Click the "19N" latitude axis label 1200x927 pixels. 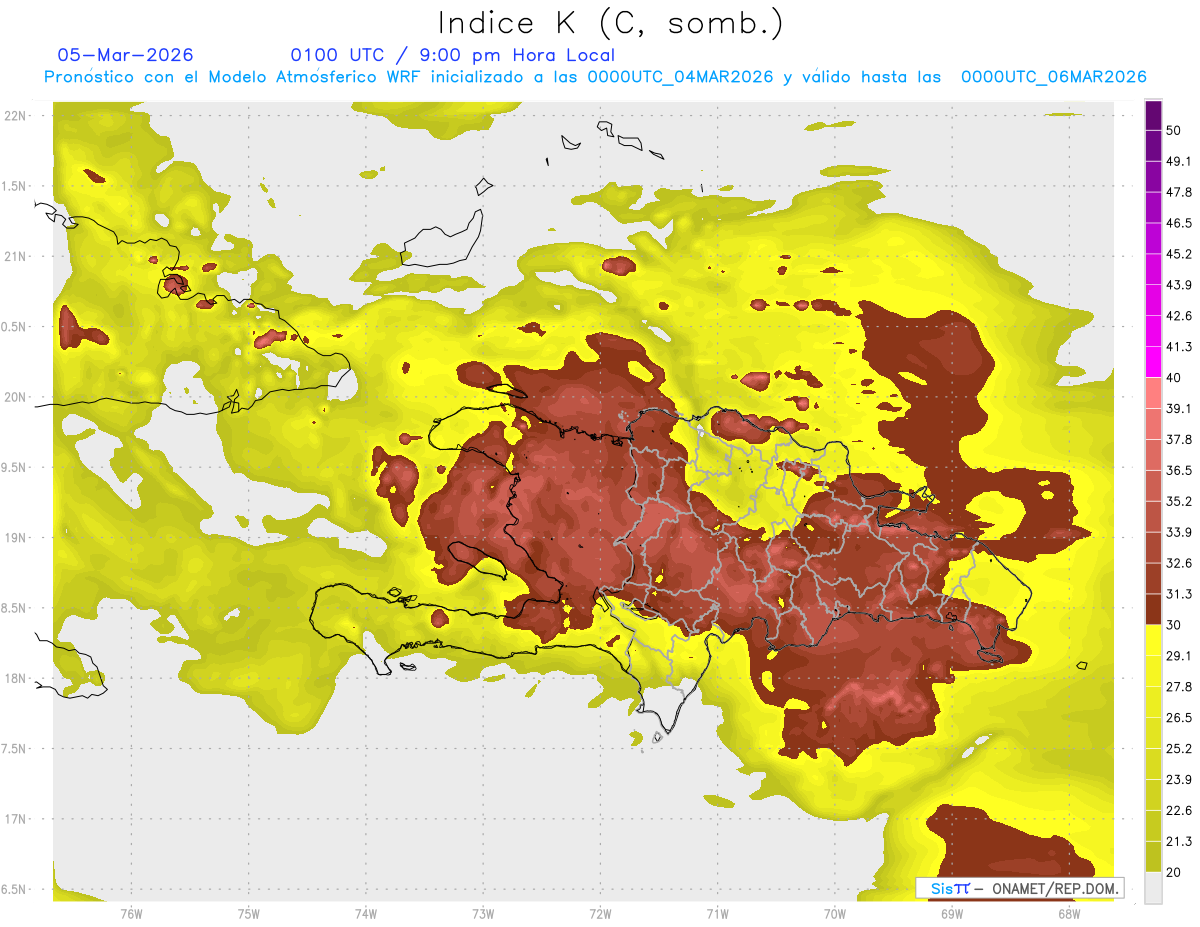(15, 538)
